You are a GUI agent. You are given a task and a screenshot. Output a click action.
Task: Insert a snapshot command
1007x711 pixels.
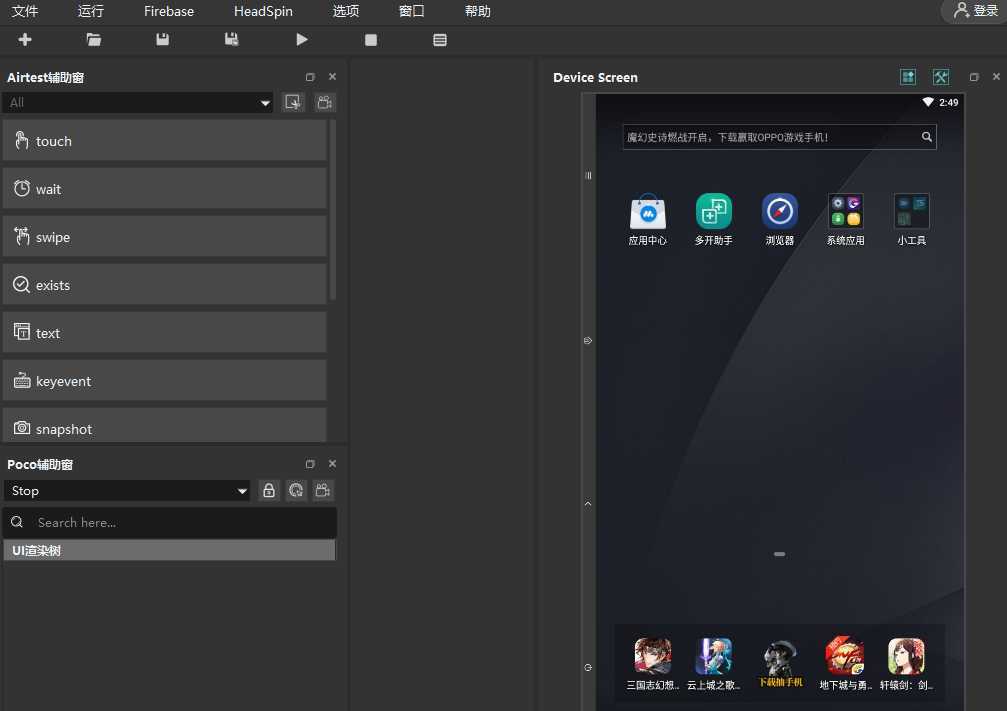(x=164, y=426)
